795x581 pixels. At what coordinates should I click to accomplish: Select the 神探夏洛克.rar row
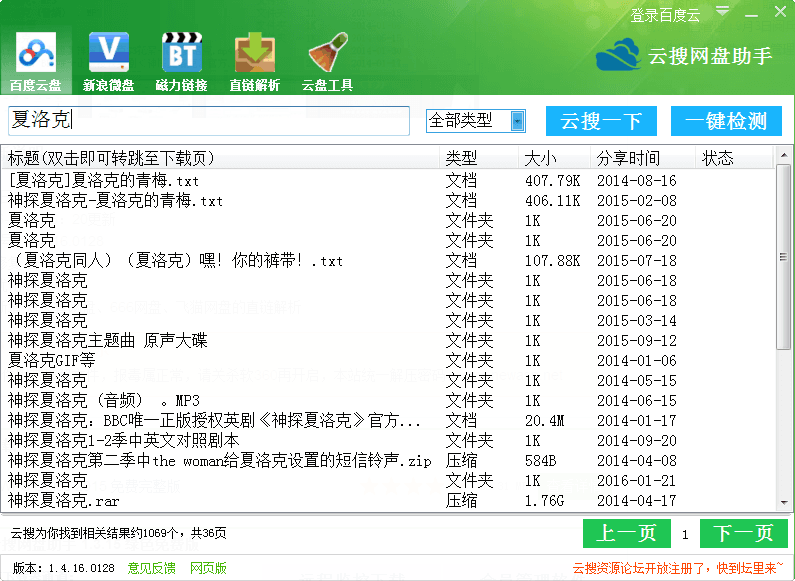tap(389, 500)
